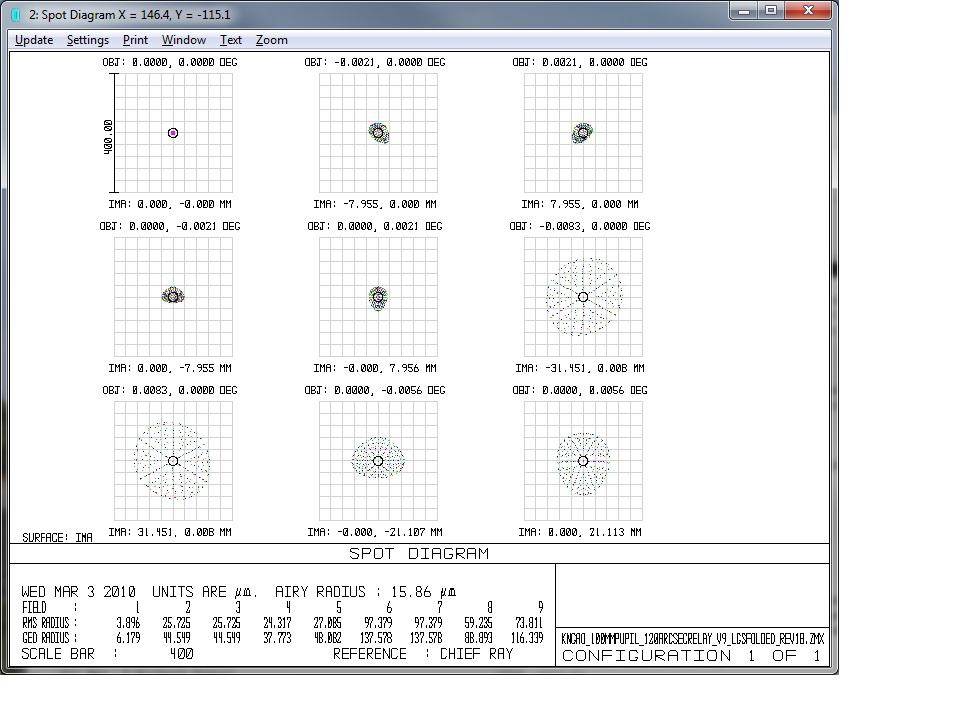Click the AIRY RADIUS : 15.86 text

click(365, 592)
